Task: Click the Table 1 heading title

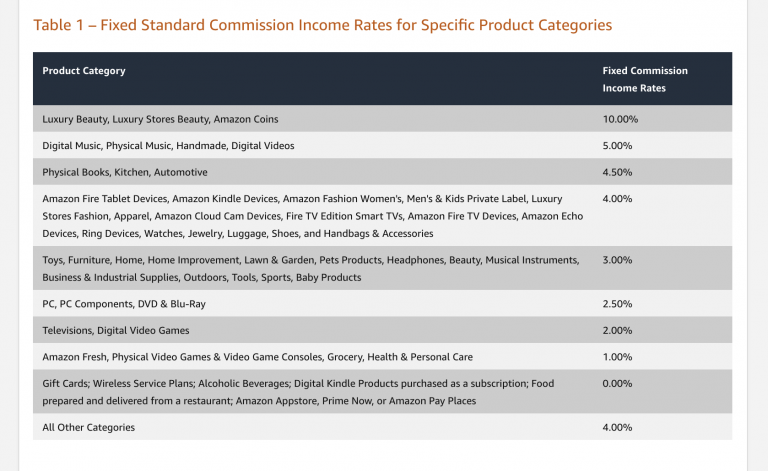Action: click(x=322, y=24)
